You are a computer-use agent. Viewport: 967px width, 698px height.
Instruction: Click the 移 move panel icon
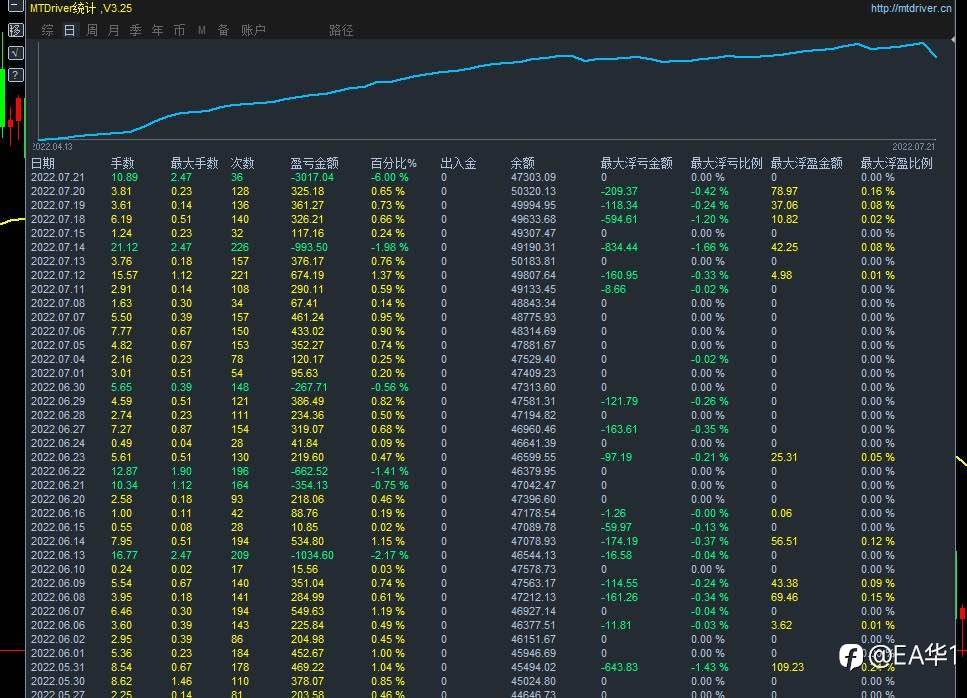[x=16, y=30]
